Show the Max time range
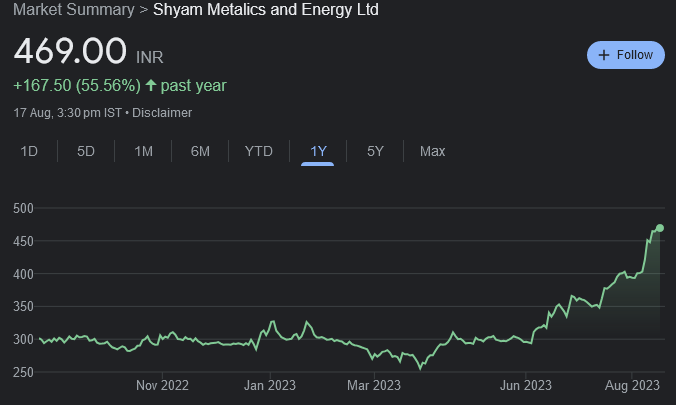This screenshot has width=676, height=405. (432, 151)
